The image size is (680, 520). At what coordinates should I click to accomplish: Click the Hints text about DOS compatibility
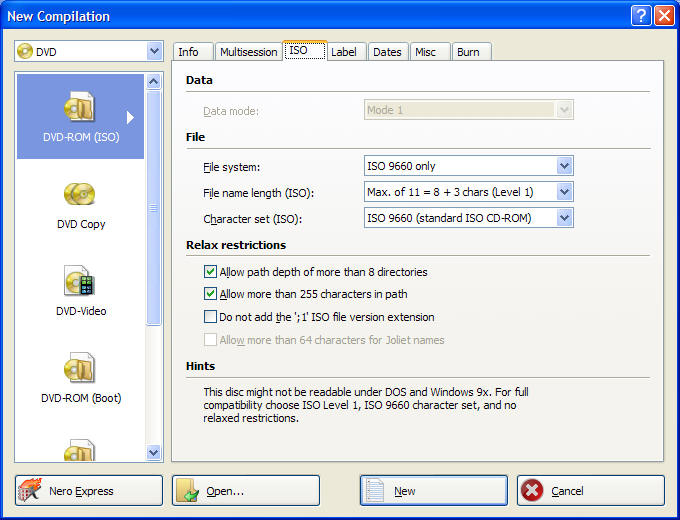(366, 405)
